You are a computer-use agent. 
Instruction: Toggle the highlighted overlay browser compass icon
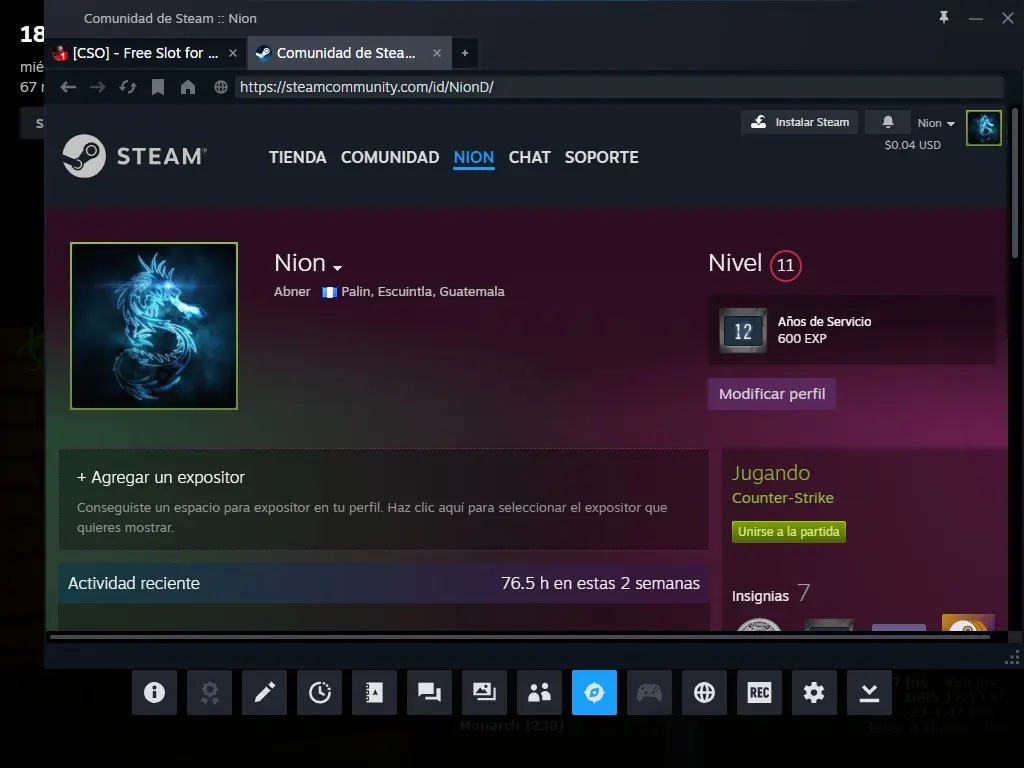pyautogui.click(x=594, y=692)
